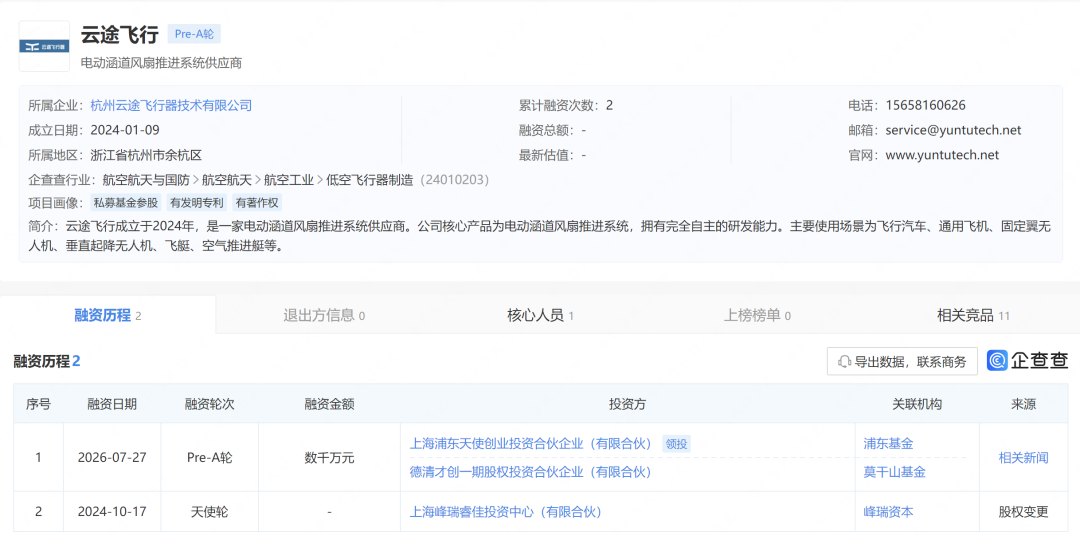
Task: Open the 峰瑞资本 institution link
Action: [x=889, y=512]
